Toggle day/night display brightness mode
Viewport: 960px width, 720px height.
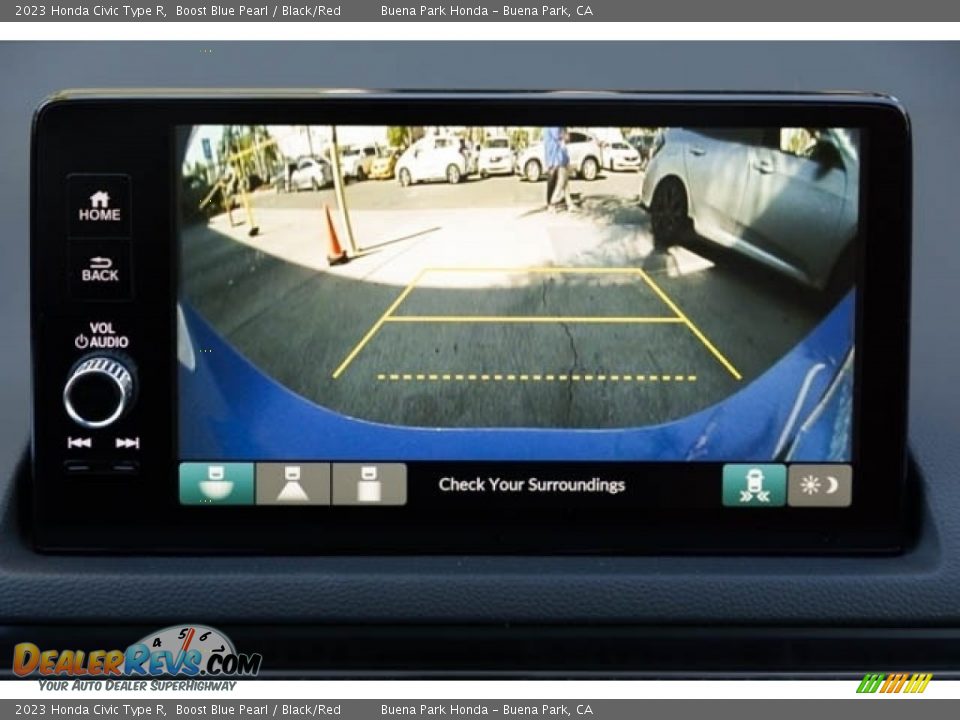point(819,485)
